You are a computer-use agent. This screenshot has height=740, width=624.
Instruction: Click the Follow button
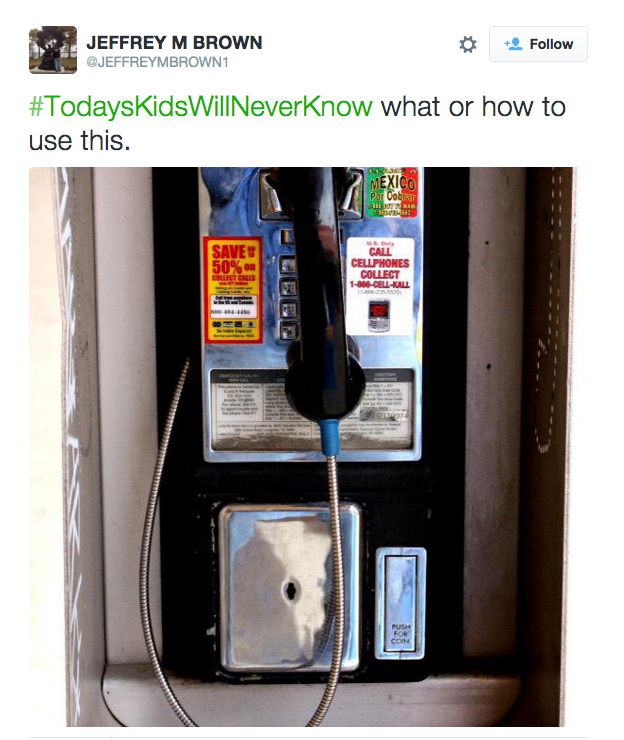coord(538,44)
